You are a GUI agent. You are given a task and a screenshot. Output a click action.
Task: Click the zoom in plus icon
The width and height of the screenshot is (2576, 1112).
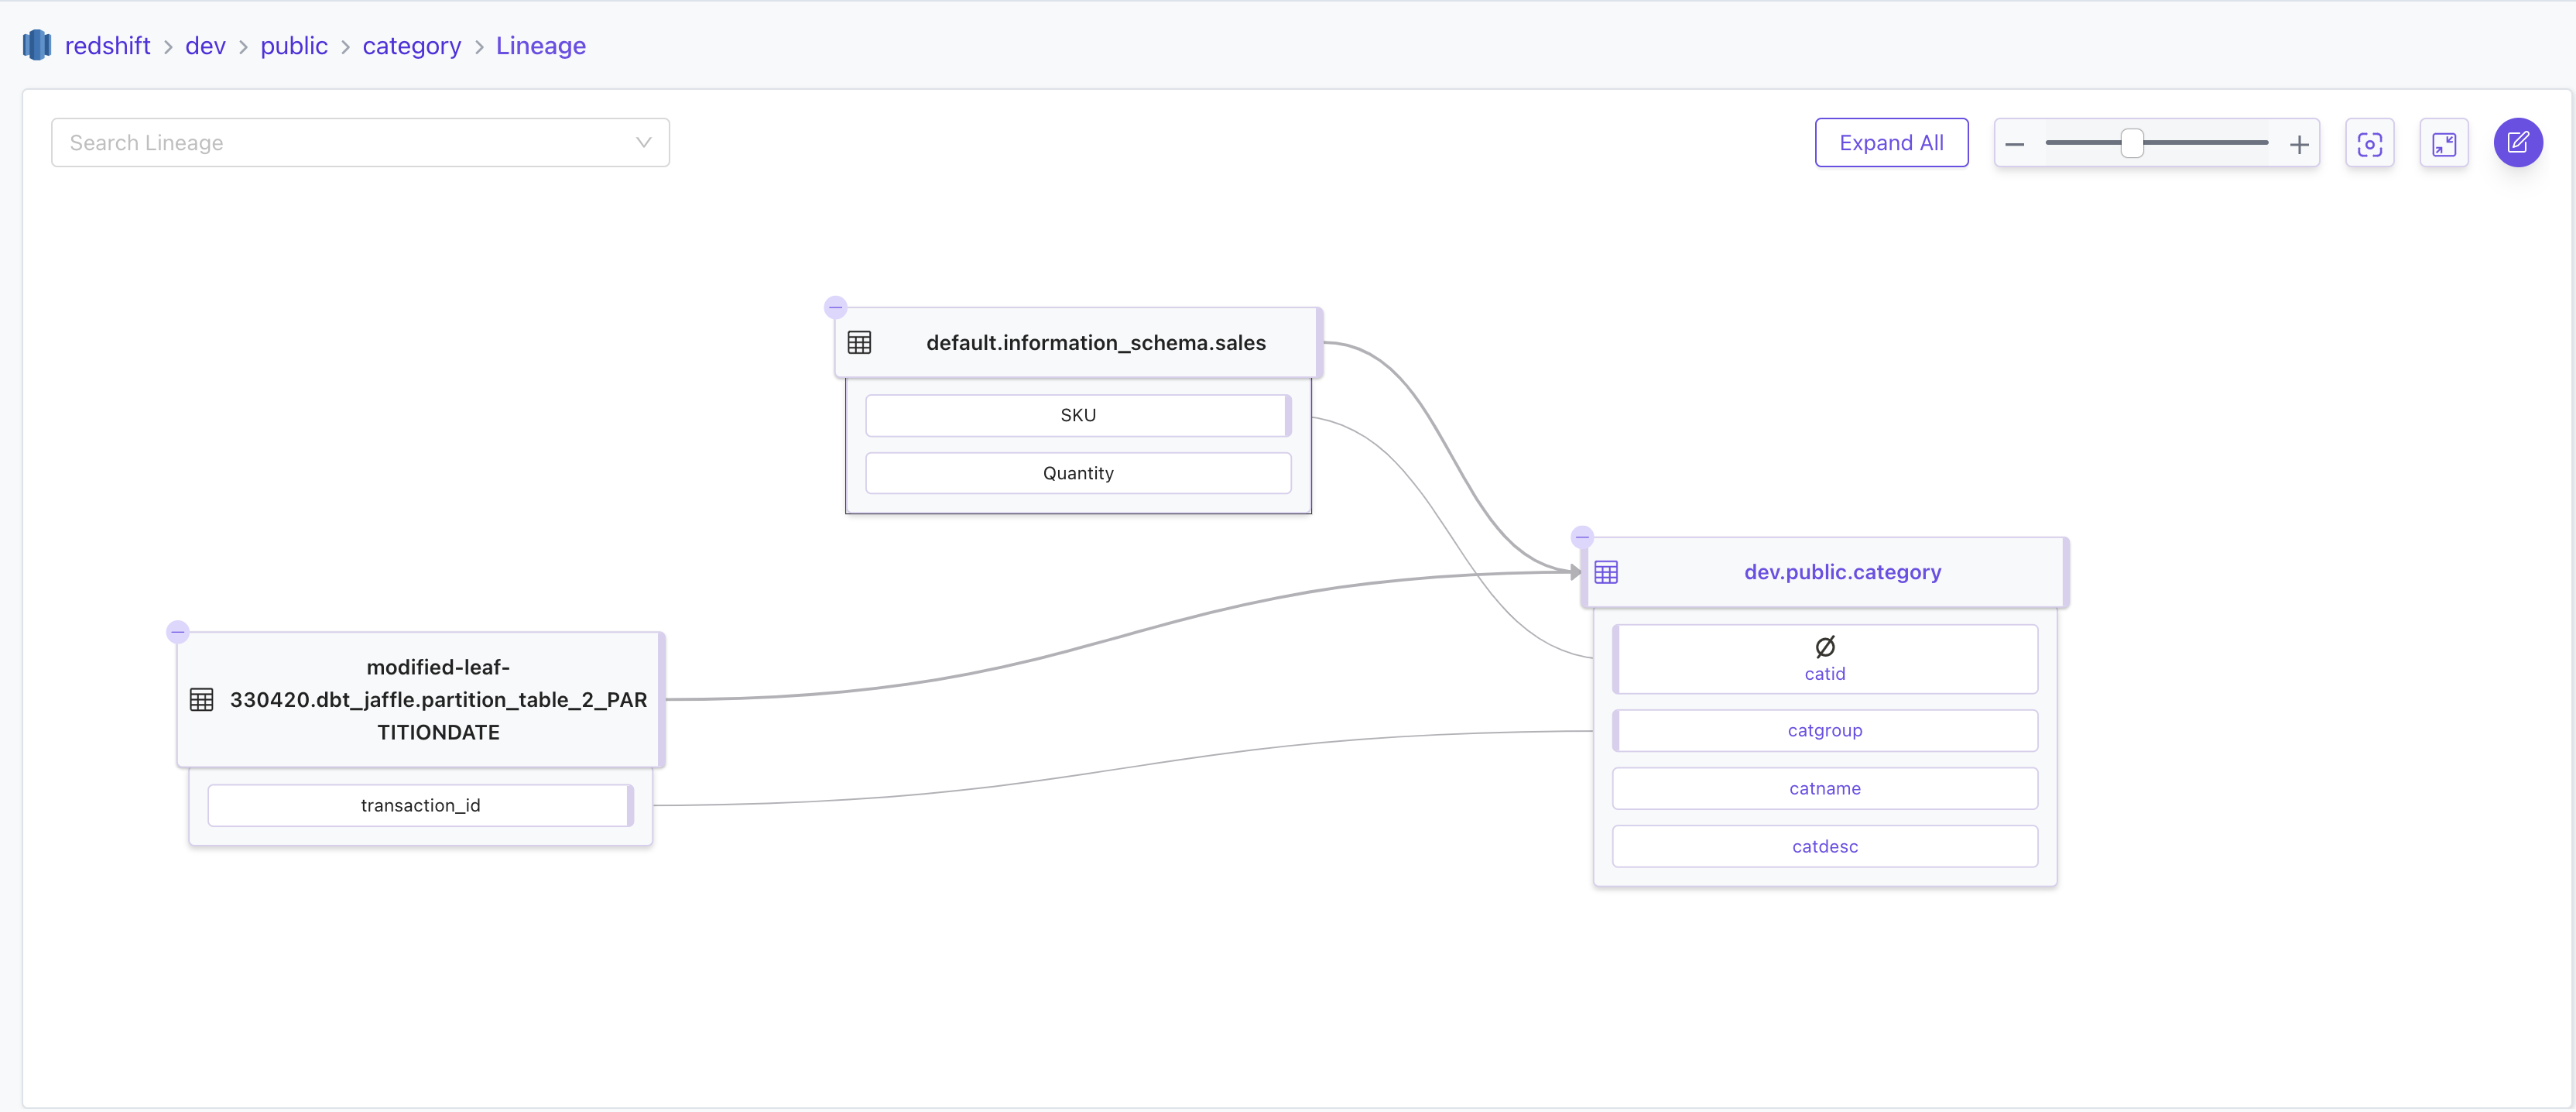(2299, 144)
